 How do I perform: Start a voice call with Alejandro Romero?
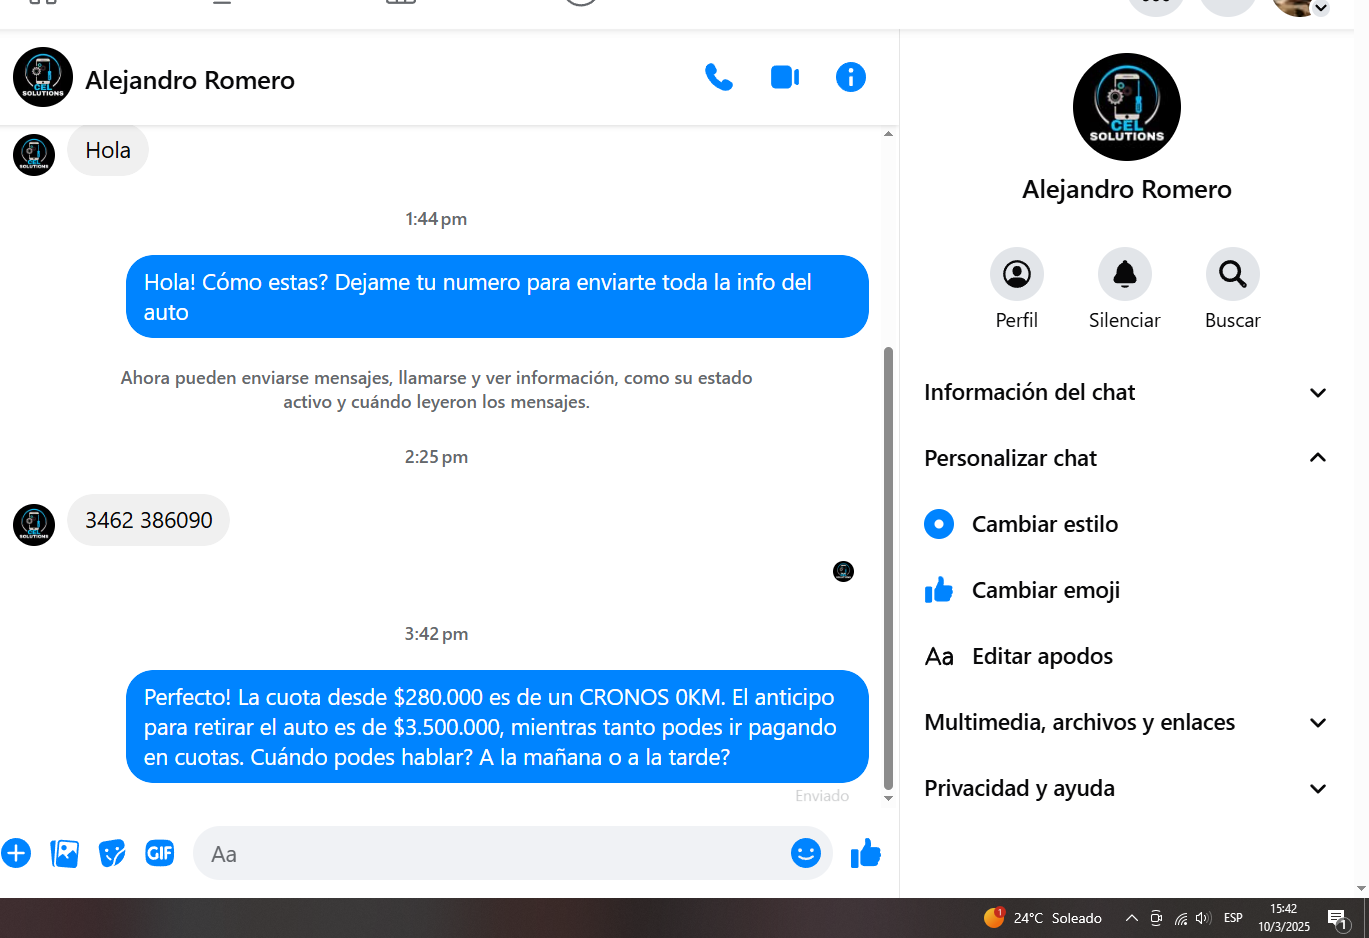coord(718,77)
